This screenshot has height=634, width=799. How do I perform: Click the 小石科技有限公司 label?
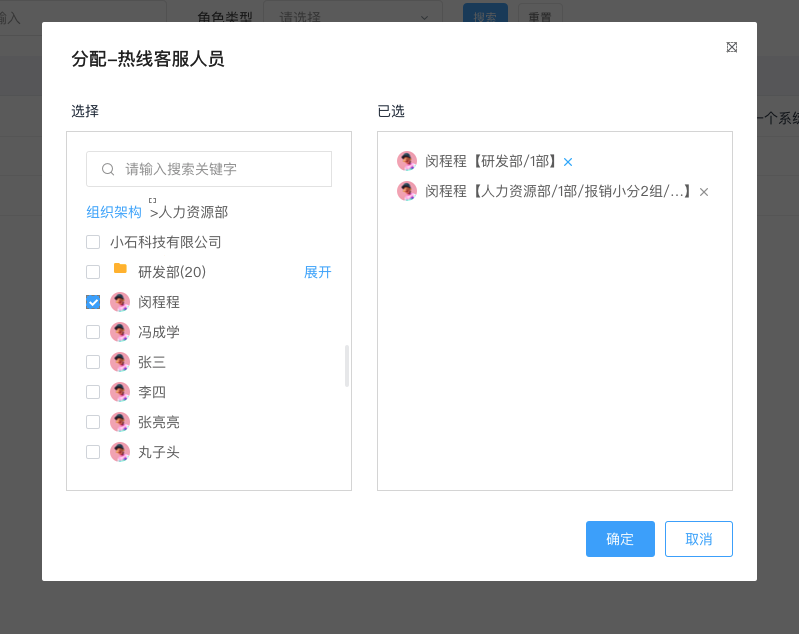tap(166, 242)
